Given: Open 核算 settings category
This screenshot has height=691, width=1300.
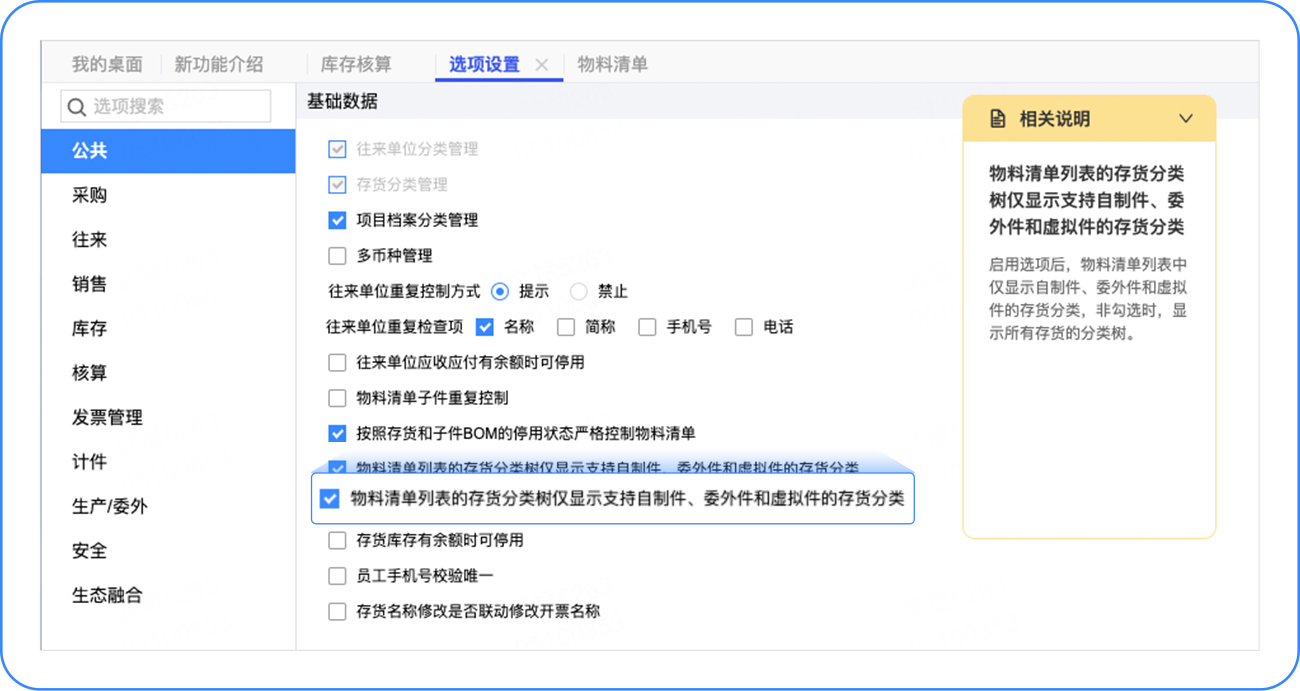Looking at the screenshot, I should (168, 373).
